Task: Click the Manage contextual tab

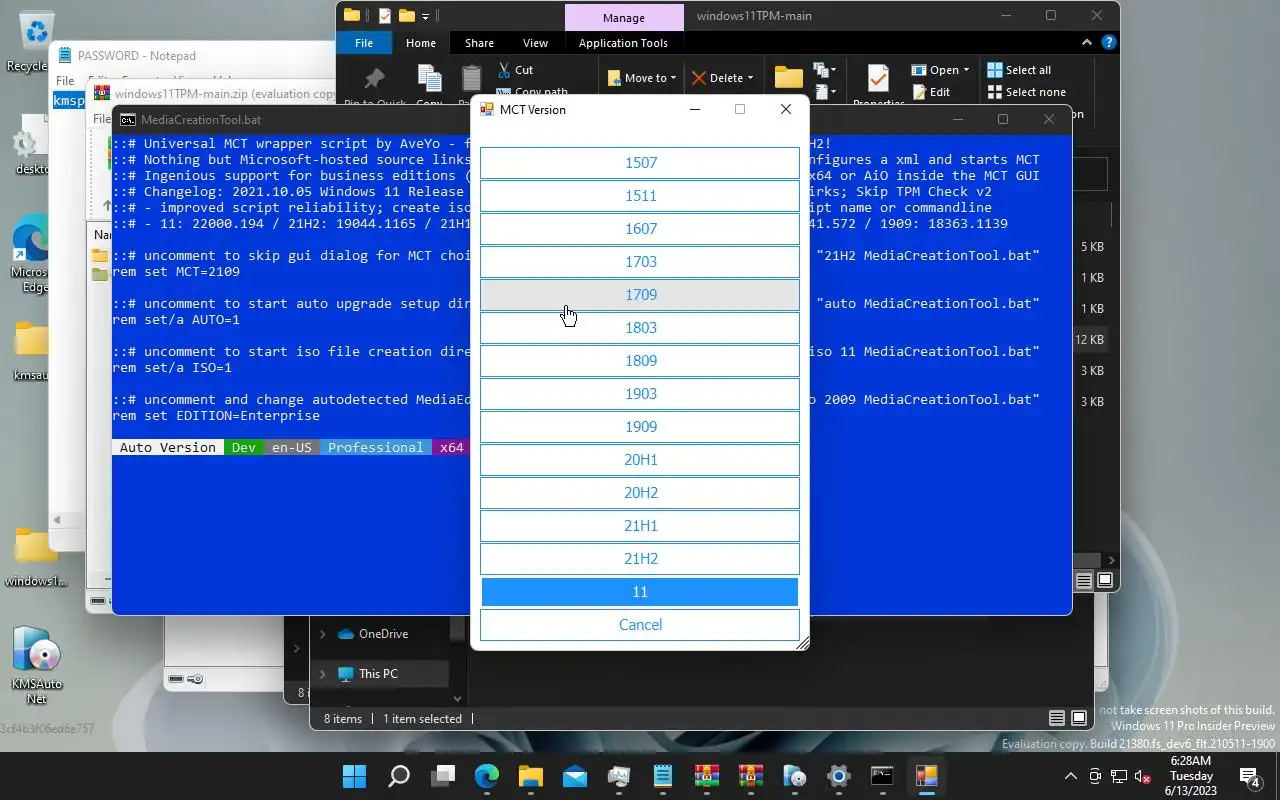Action: pos(623,18)
